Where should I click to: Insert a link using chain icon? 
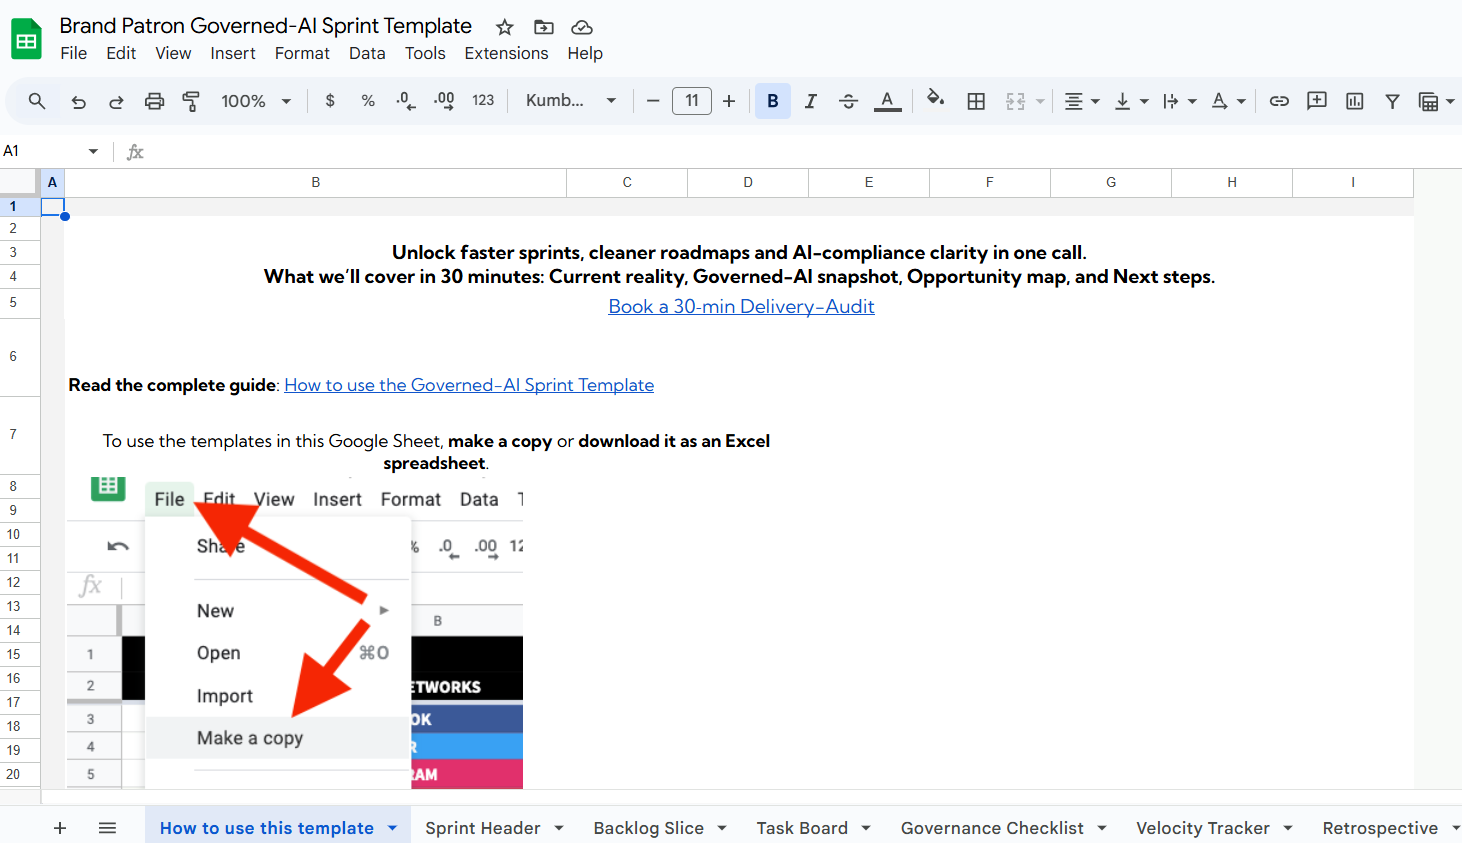tap(1279, 101)
